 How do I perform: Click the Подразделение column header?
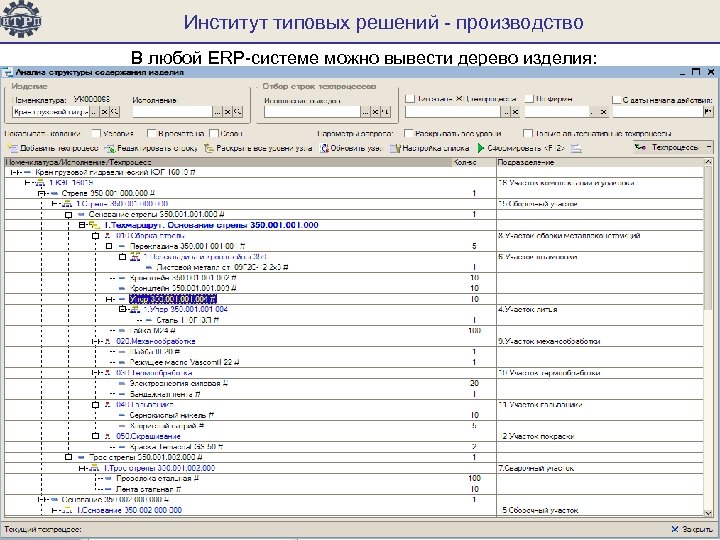(x=600, y=162)
